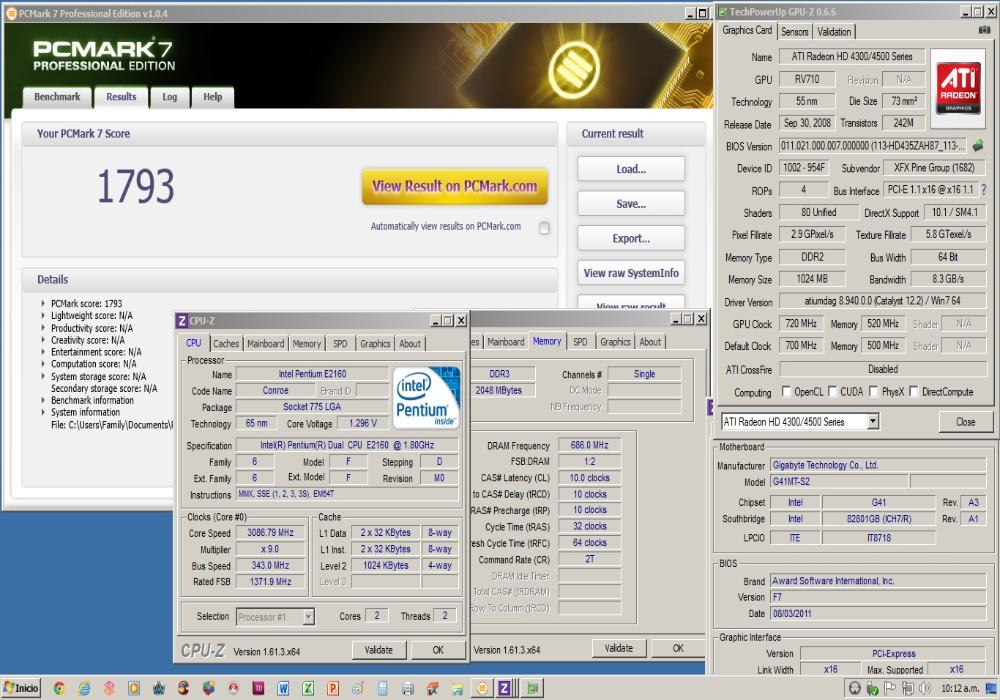This screenshot has height=700, width=1000.
Task: Expand the Benchmark information row
Action: point(43,400)
